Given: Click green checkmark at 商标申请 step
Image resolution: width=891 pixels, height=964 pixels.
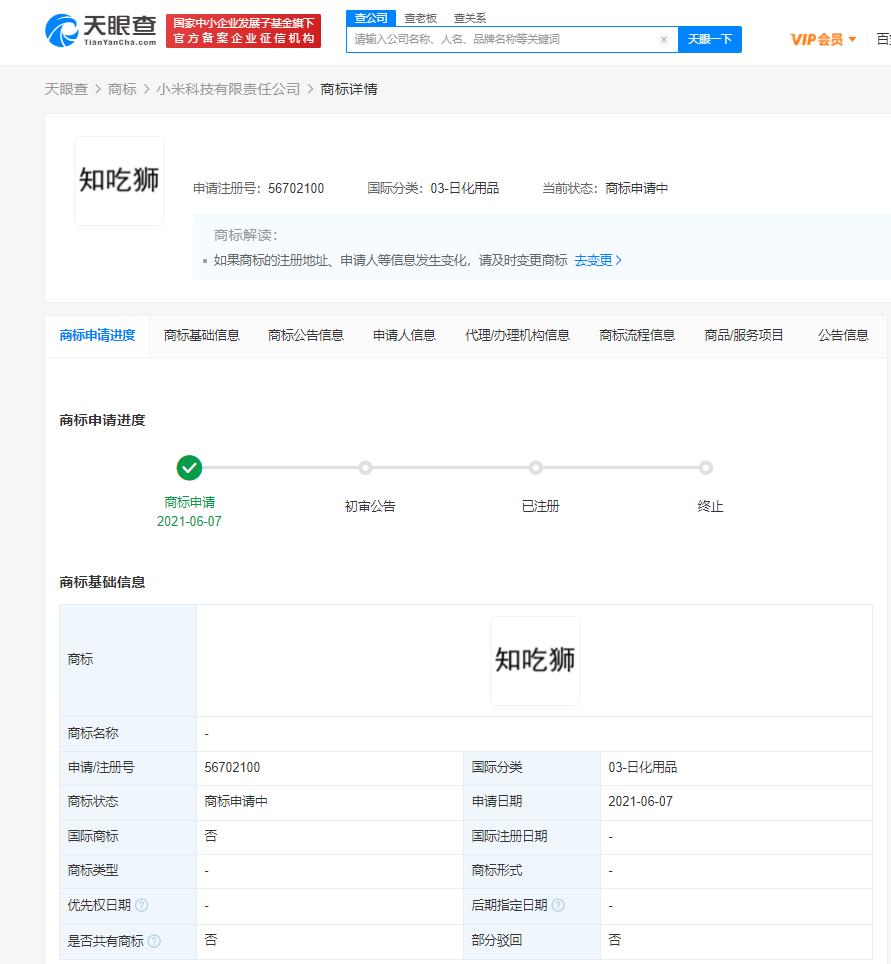Looking at the screenshot, I should coord(189,468).
